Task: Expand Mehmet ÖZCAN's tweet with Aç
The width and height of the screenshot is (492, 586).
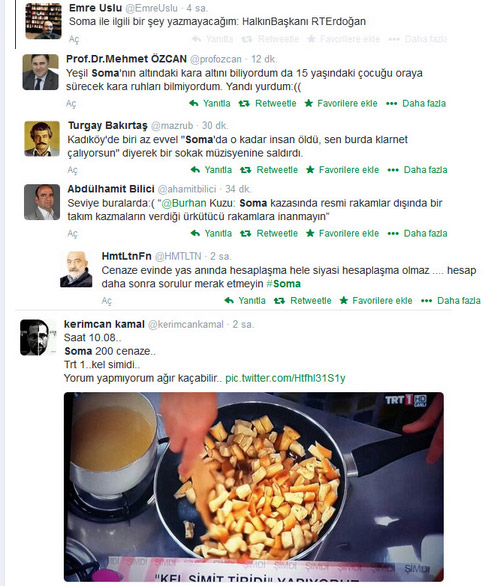Action: click(x=71, y=104)
